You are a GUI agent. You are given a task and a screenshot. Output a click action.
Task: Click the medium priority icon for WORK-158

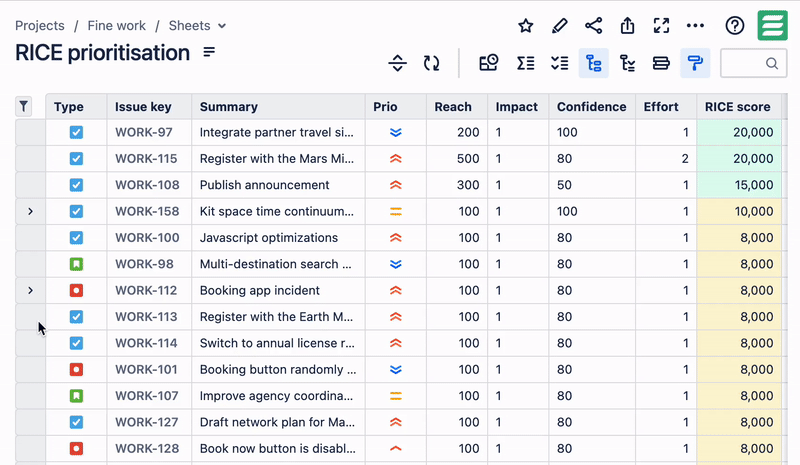[x=395, y=211]
